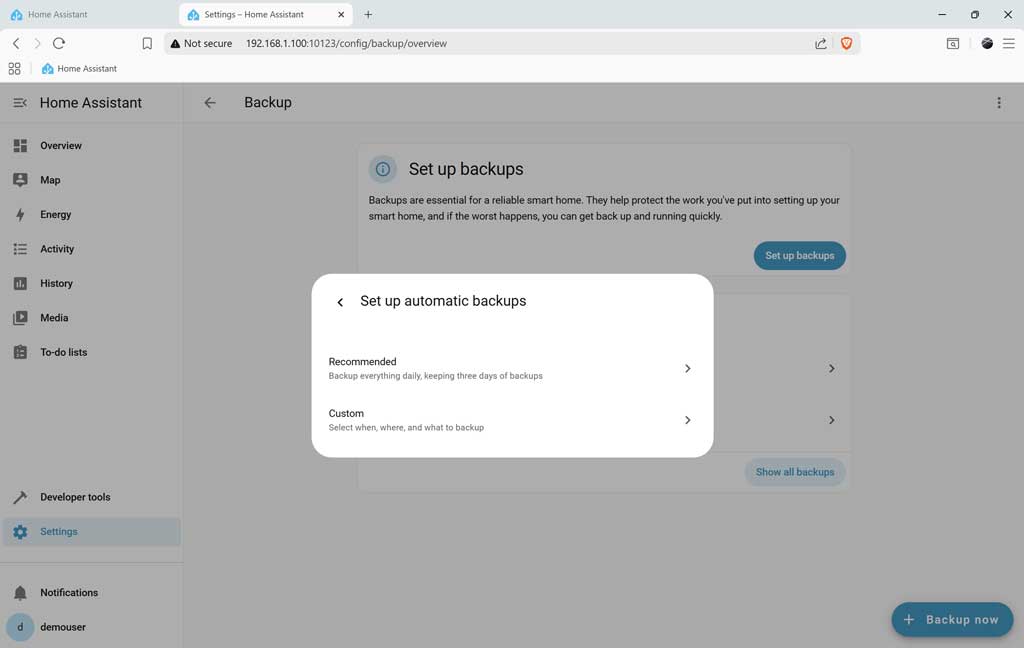Bookmark this page icon
Image resolution: width=1024 pixels, height=648 pixels.
(147, 43)
